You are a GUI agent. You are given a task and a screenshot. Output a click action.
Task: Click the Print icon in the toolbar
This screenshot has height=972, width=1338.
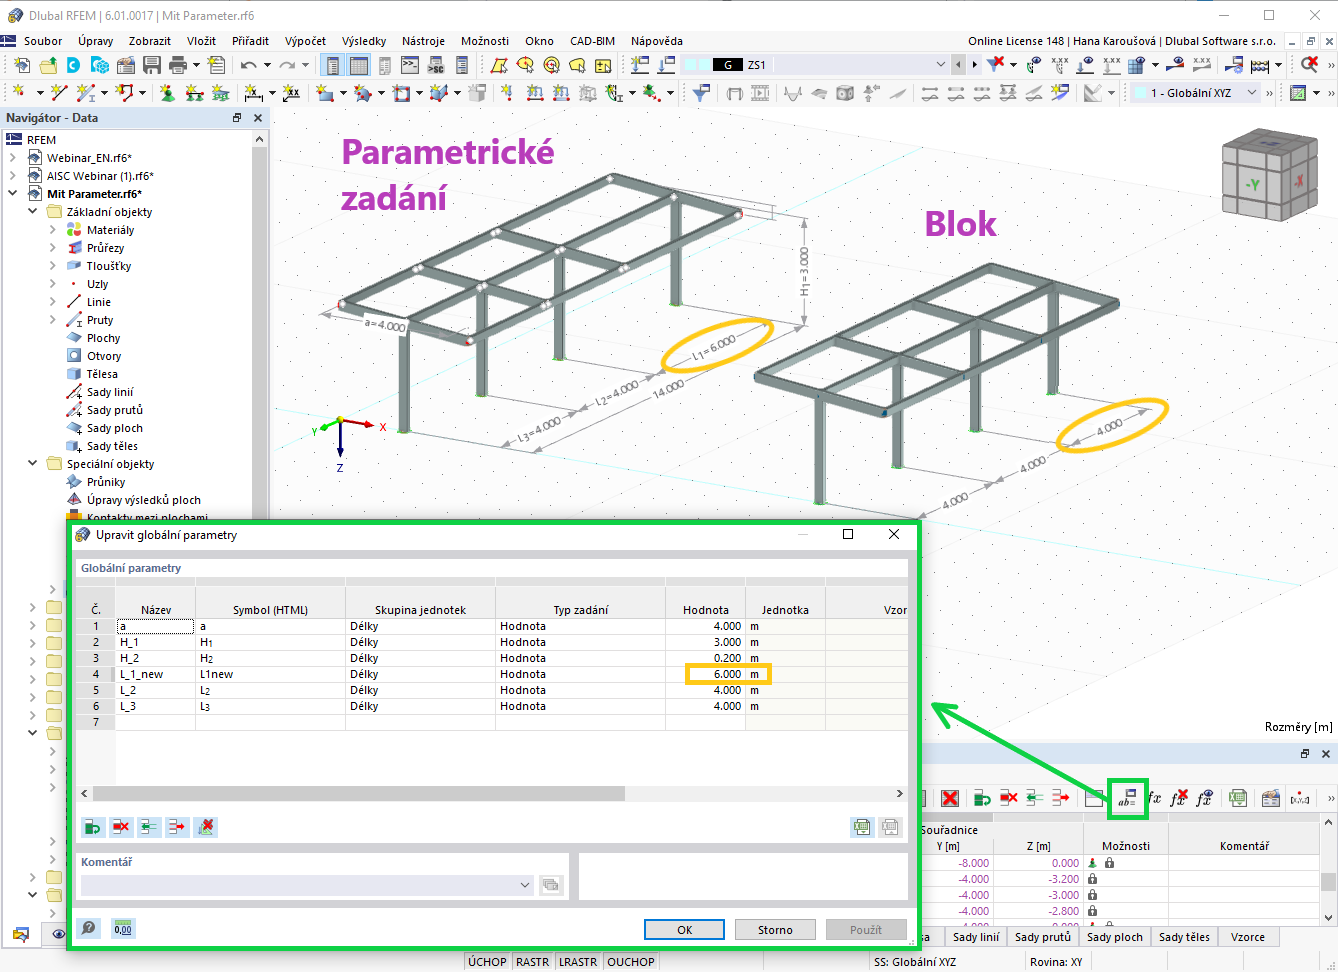[178, 65]
